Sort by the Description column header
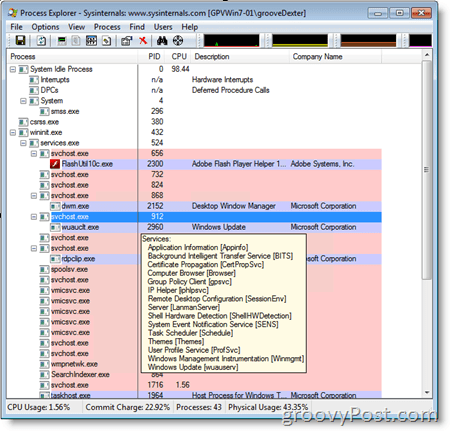 [240, 57]
